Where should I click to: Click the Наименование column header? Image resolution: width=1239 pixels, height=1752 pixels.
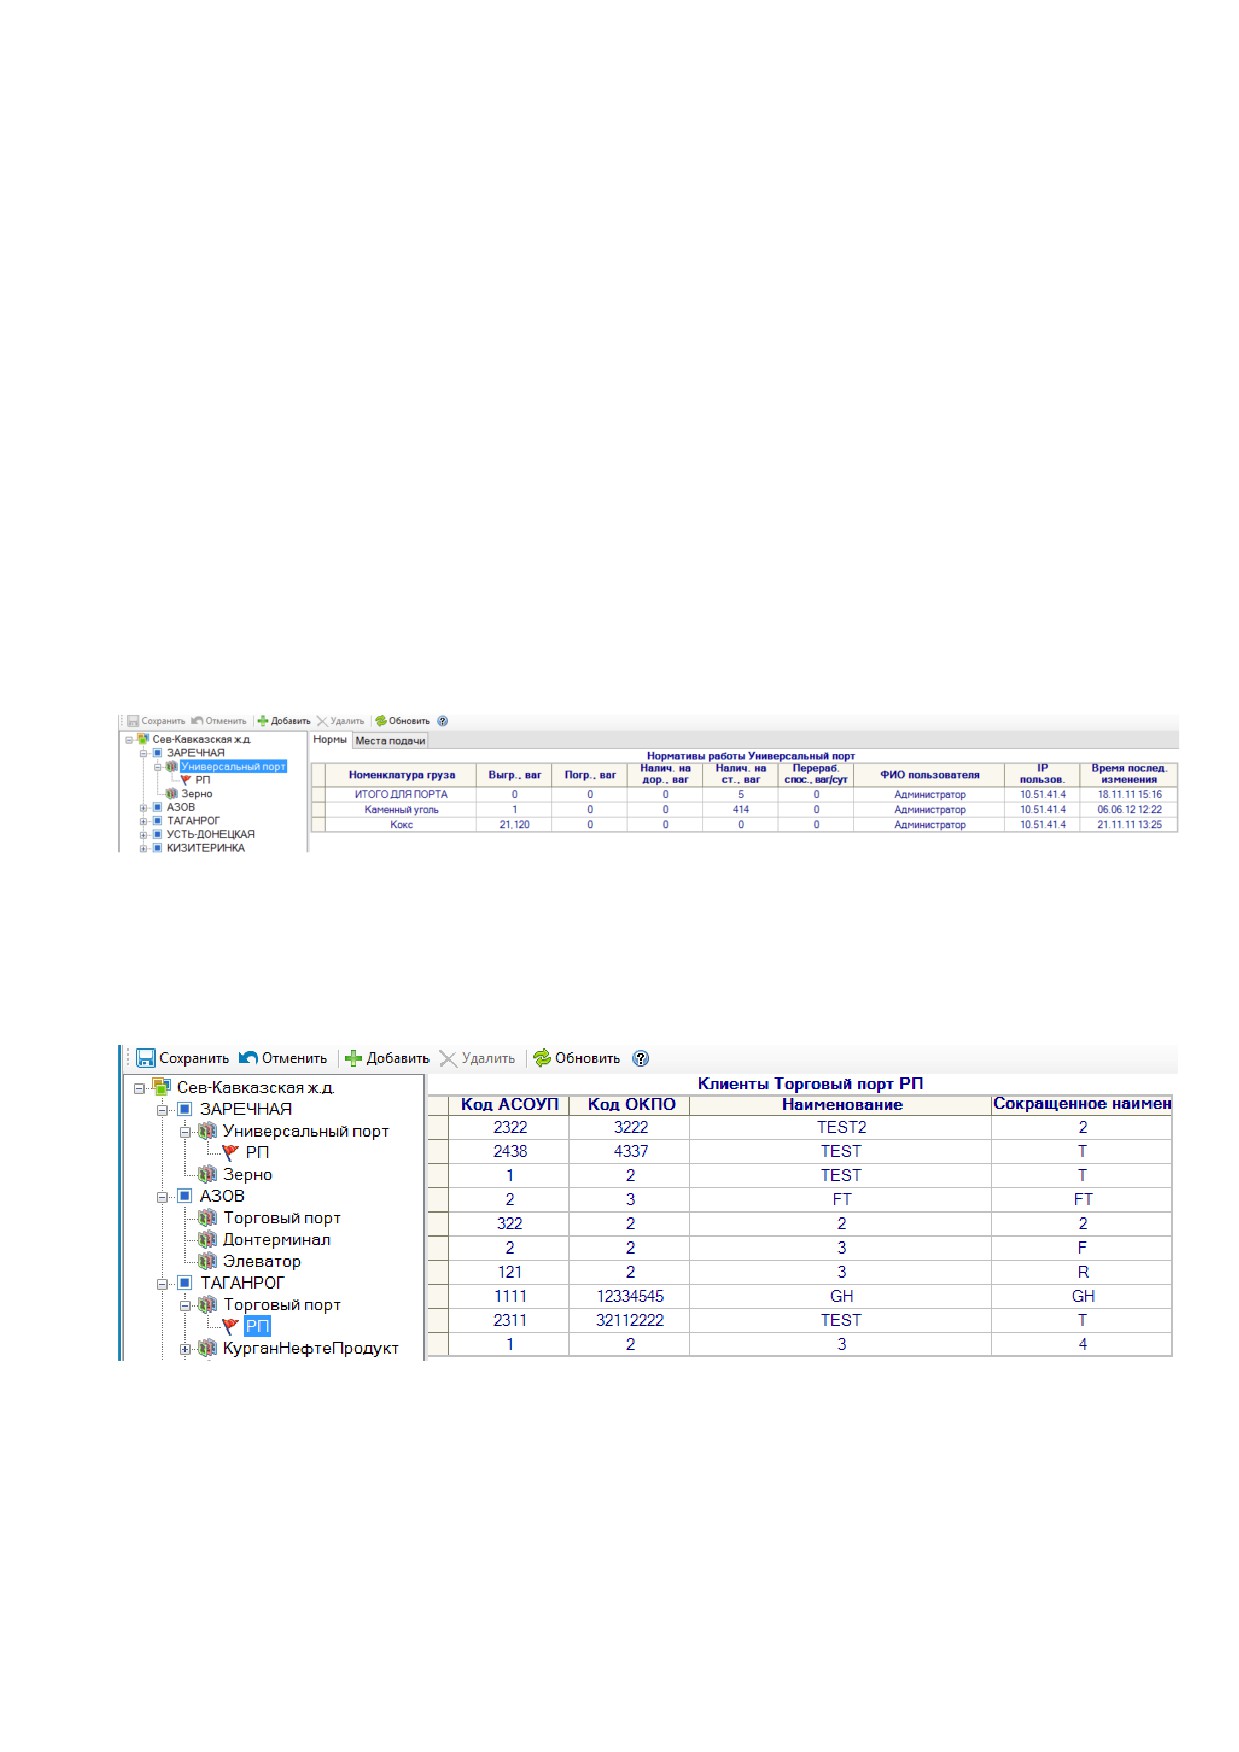[841, 1105]
